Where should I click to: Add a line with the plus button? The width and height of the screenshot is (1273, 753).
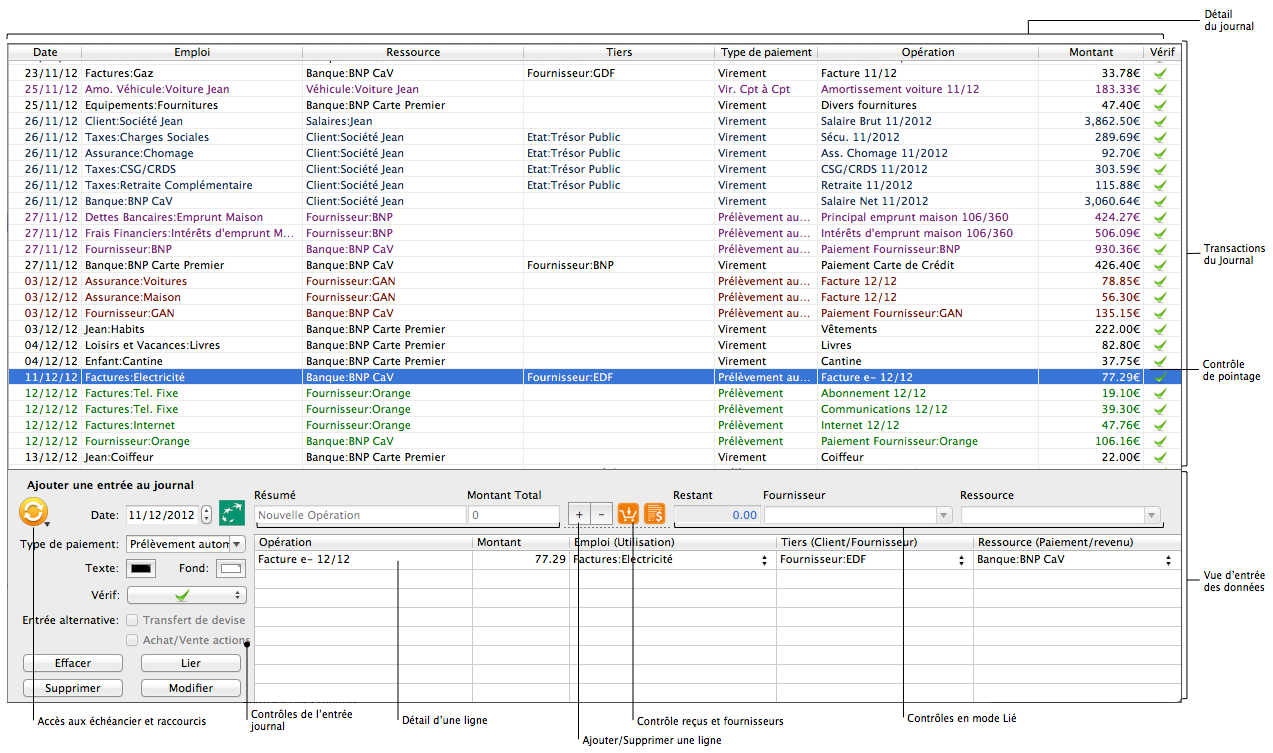point(579,514)
